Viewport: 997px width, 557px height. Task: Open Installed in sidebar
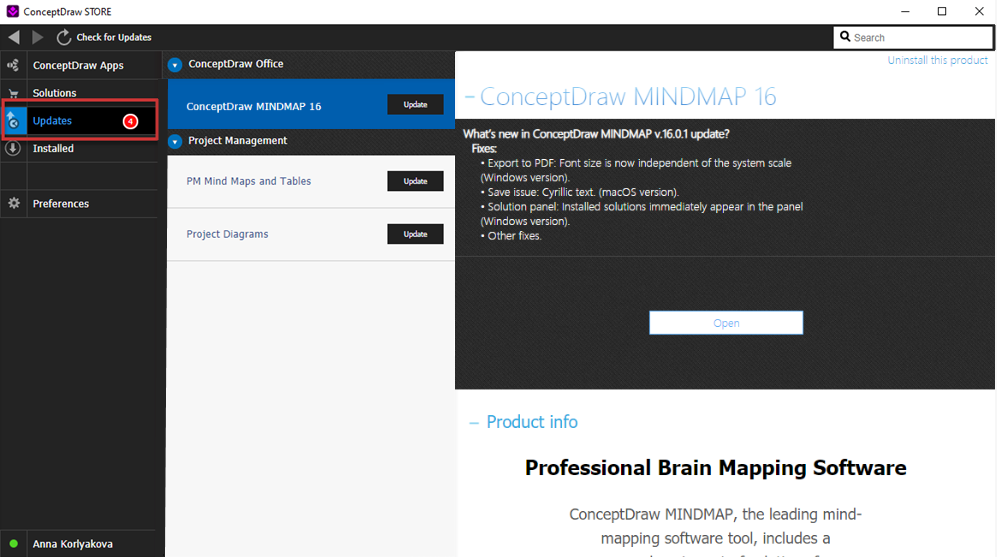click(53, 148)
